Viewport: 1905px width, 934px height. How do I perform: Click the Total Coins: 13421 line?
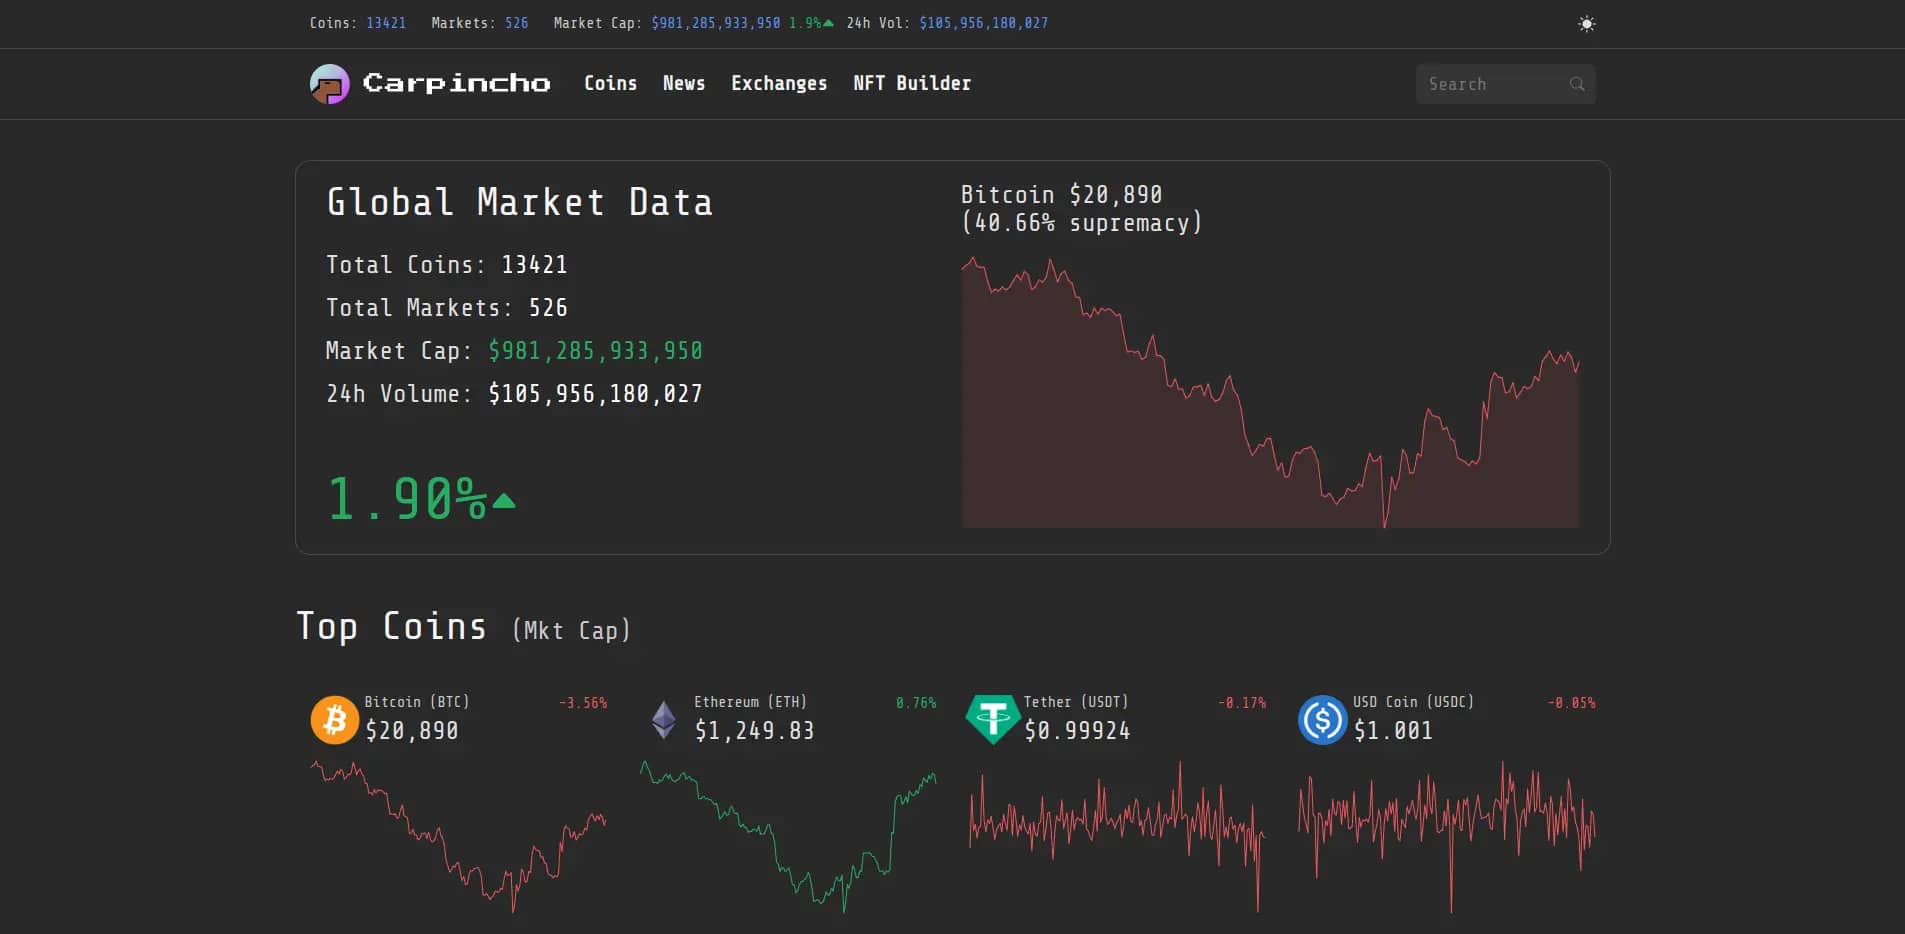pos(446,265)
